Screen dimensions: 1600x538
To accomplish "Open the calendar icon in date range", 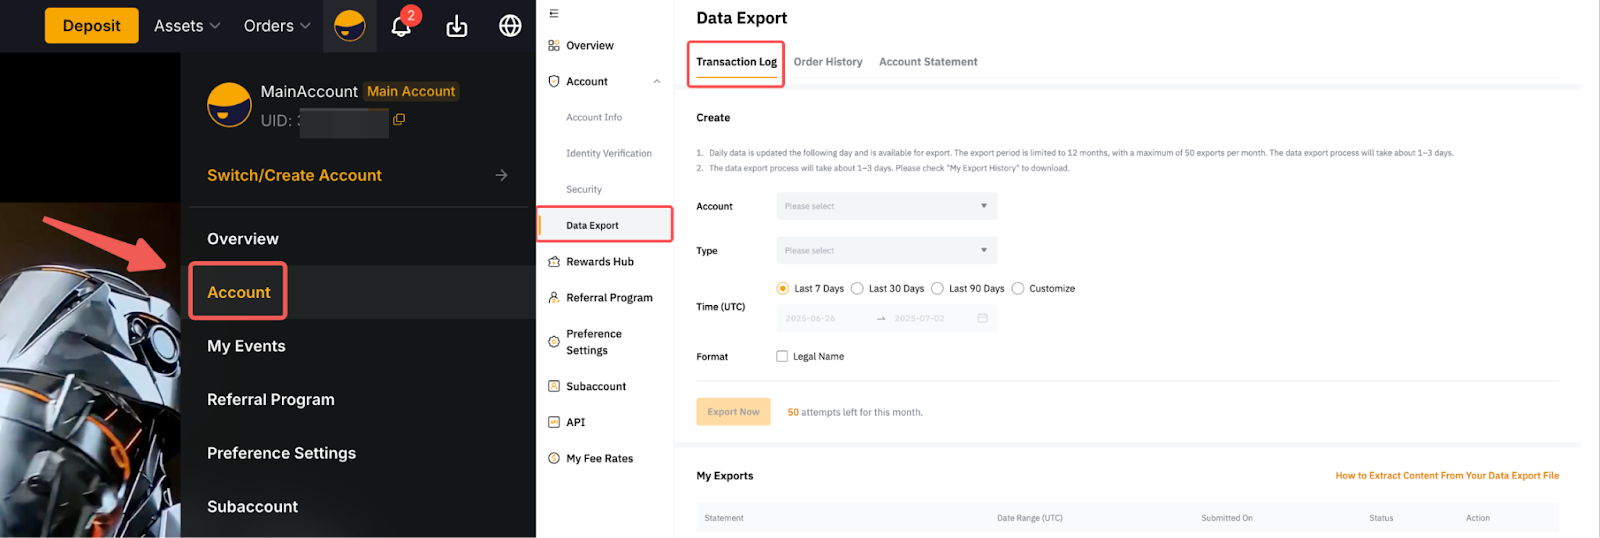I will click(982, 318).
